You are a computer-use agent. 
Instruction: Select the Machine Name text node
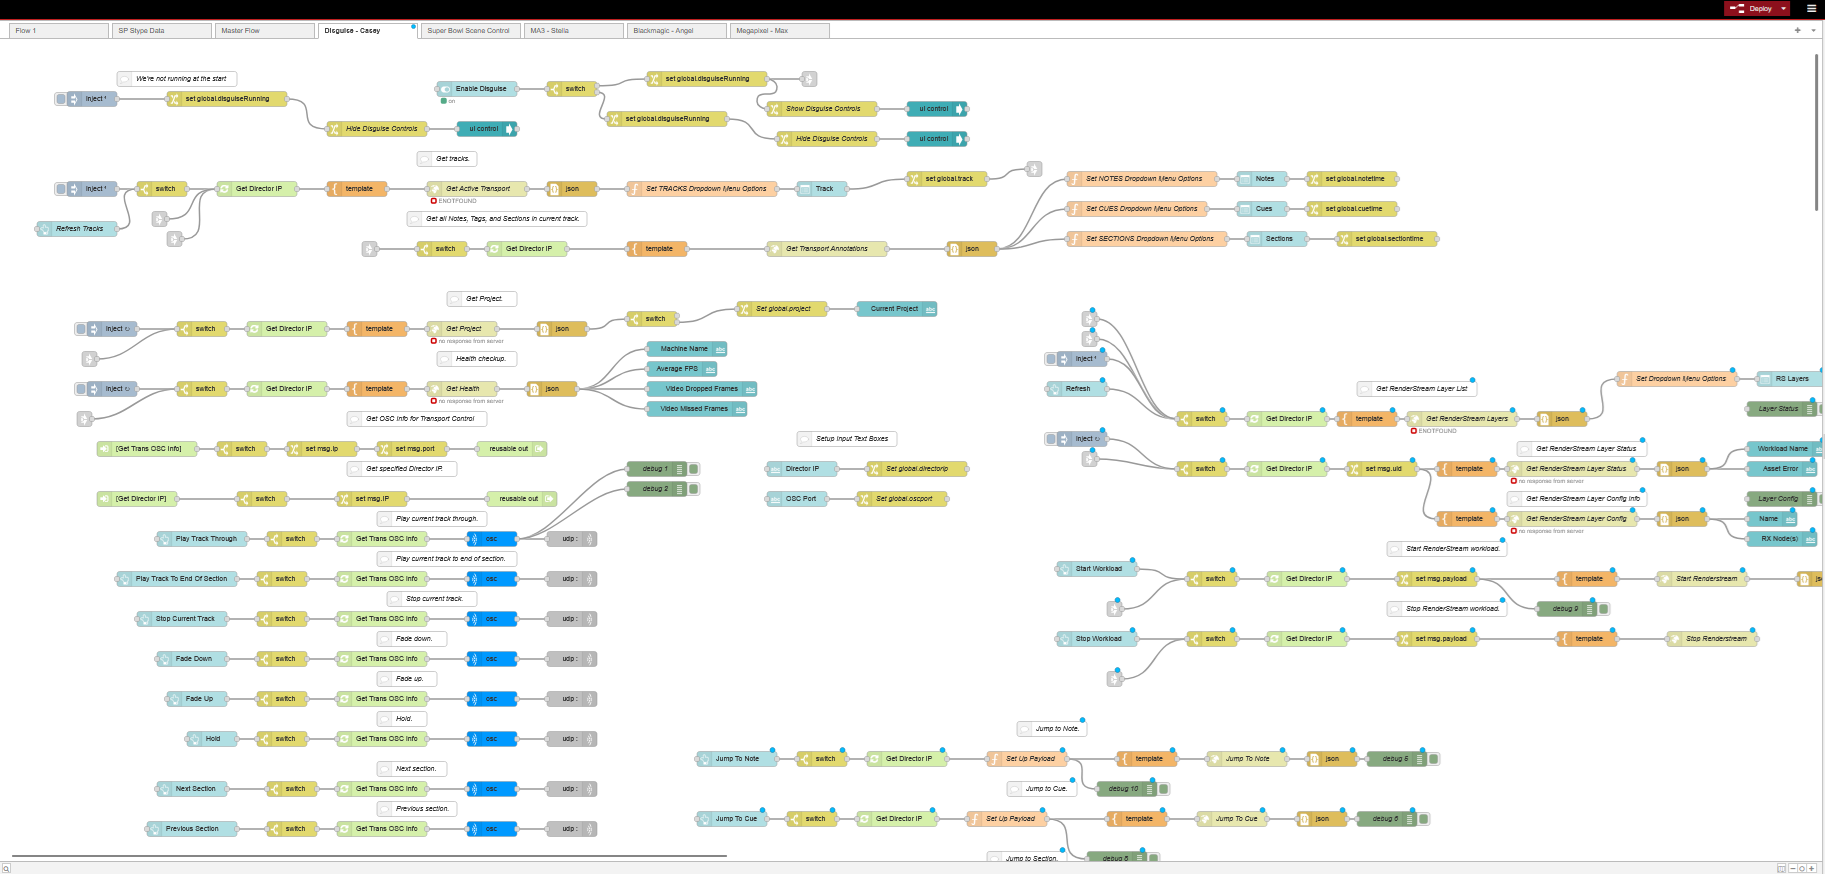pyautogui.click(x=687, y=349)
